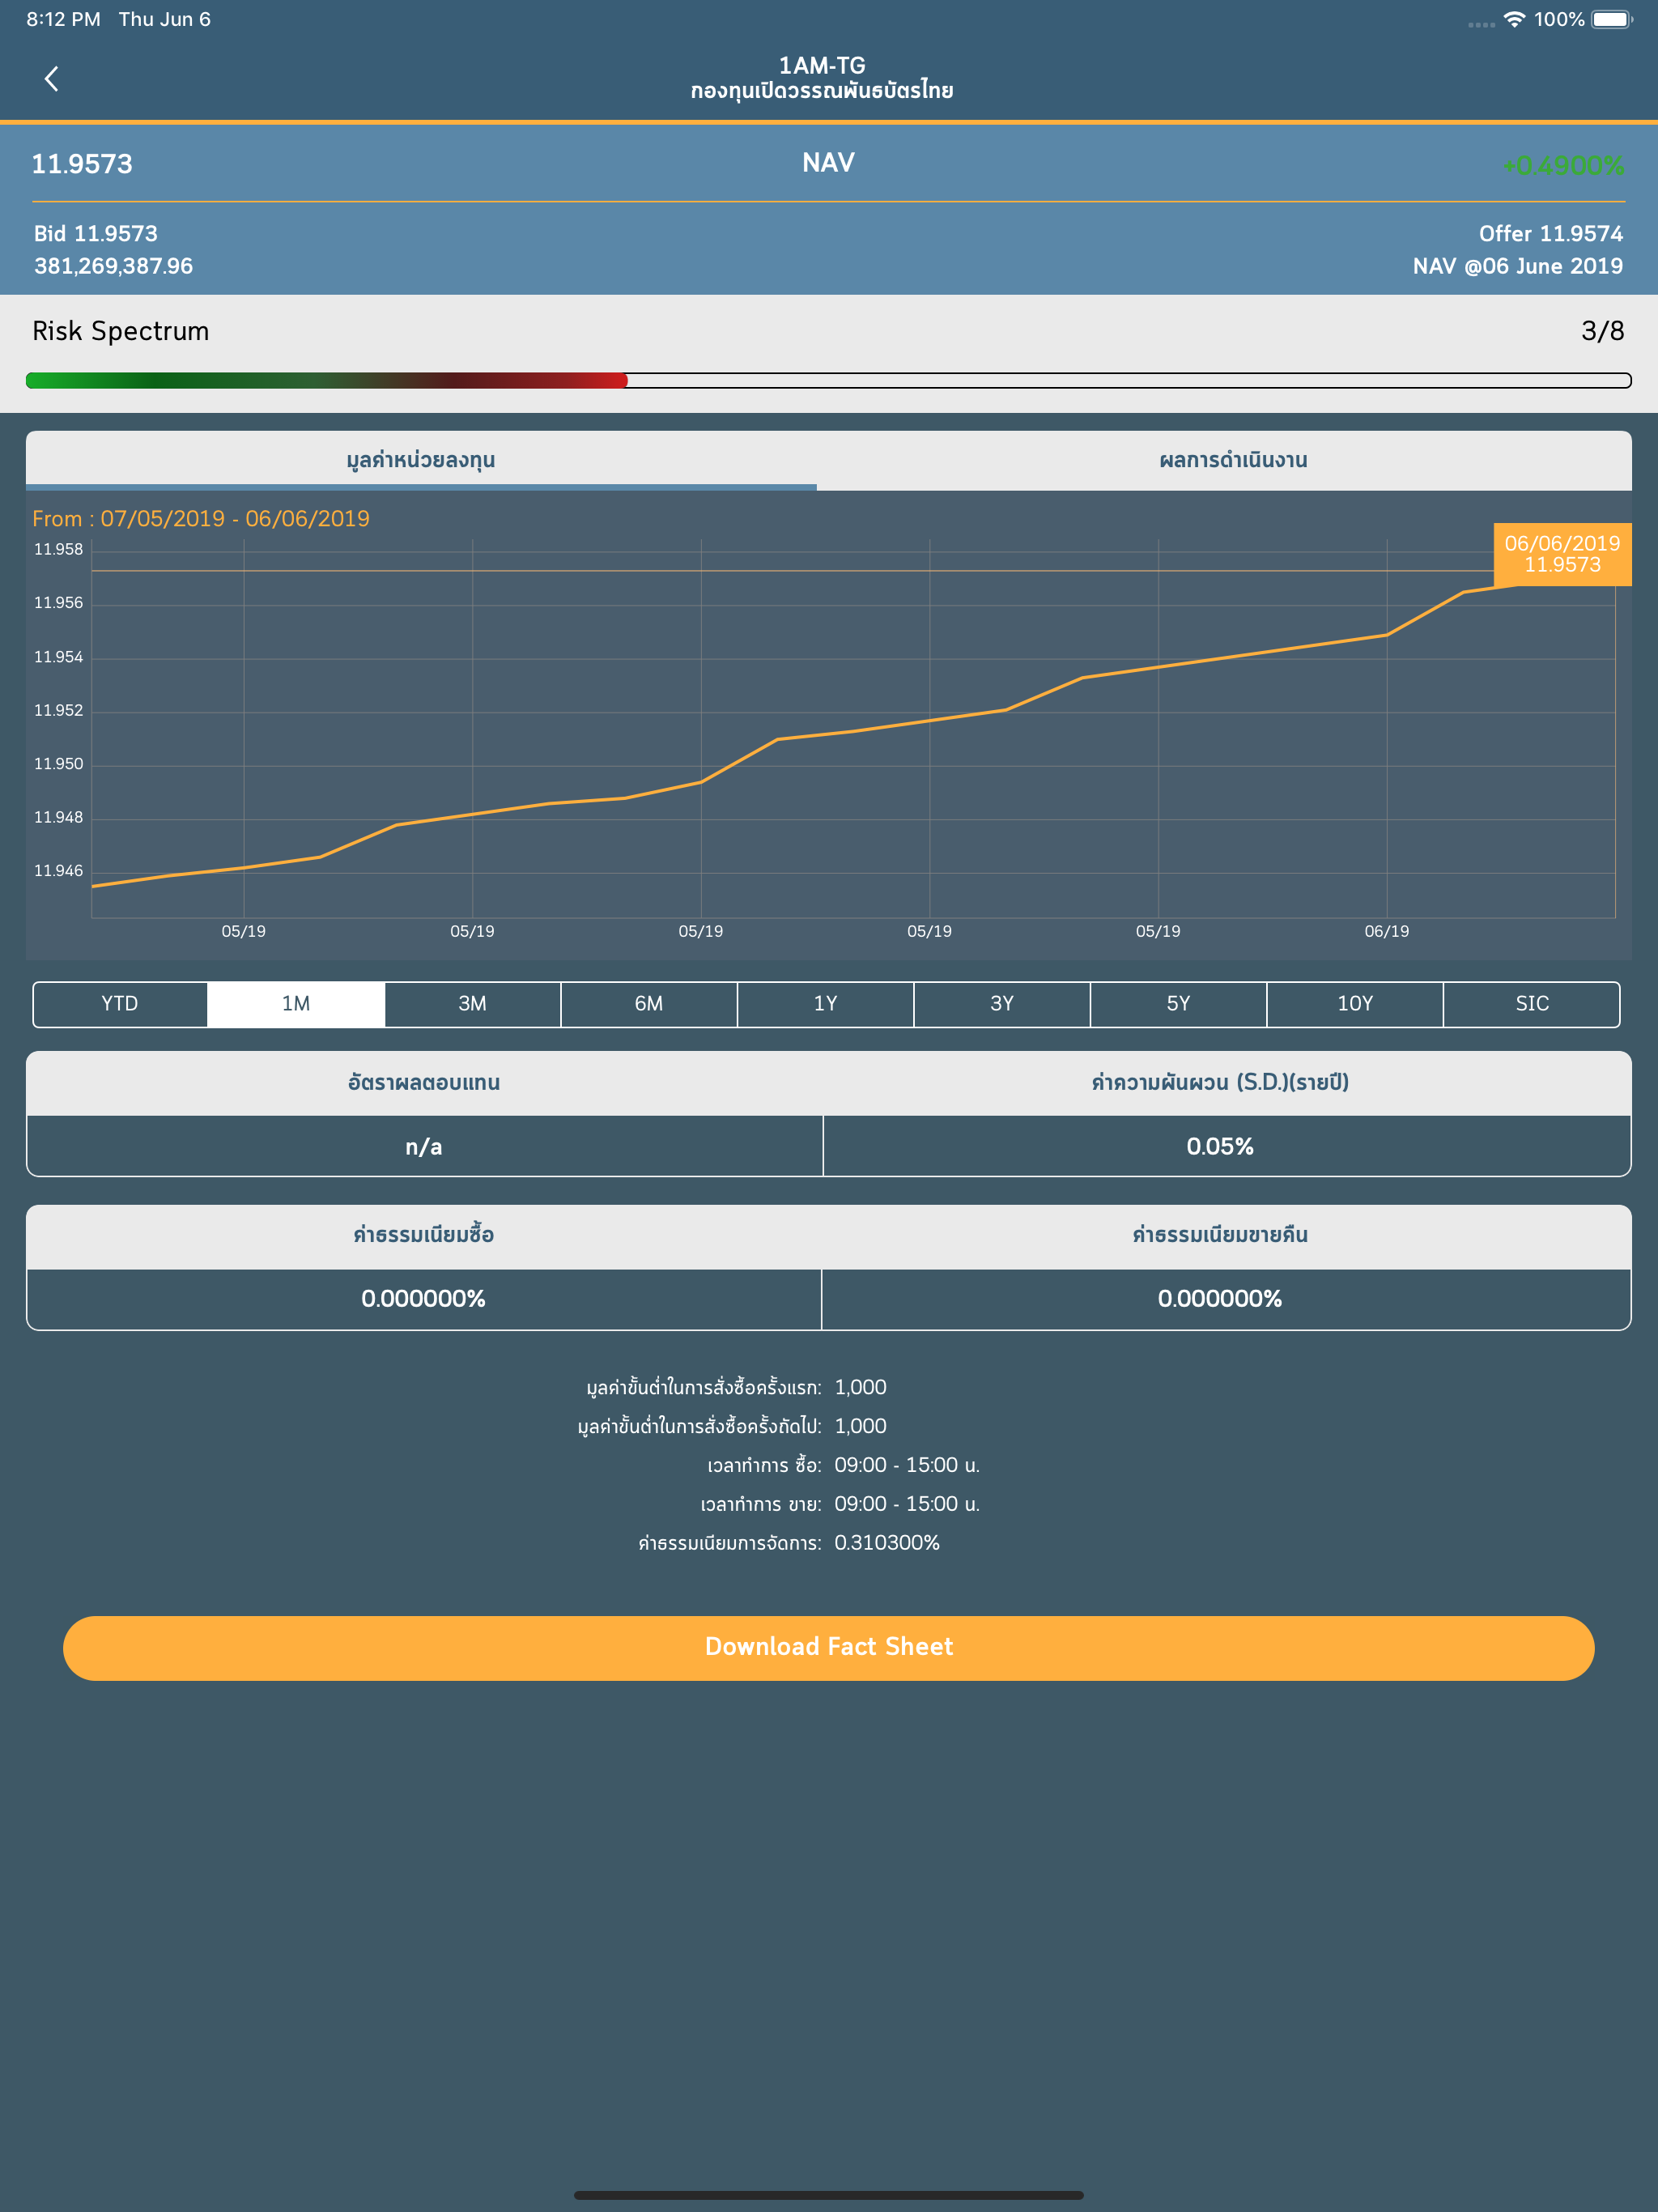Tap the 06/06/2019 chart value marker
This screenshot has width=1658, height=2212.
coord(1562,554)
